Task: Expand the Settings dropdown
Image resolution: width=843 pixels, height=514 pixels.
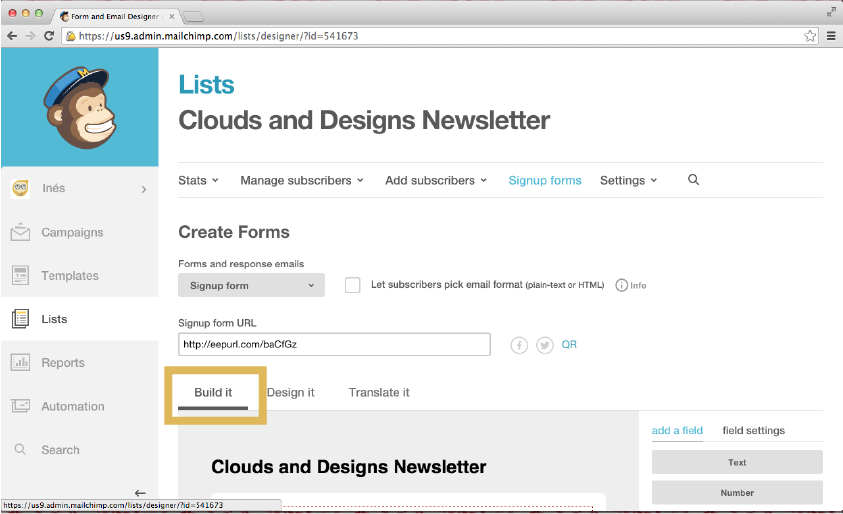Action: pyautogui.click(x=628, y=180)
